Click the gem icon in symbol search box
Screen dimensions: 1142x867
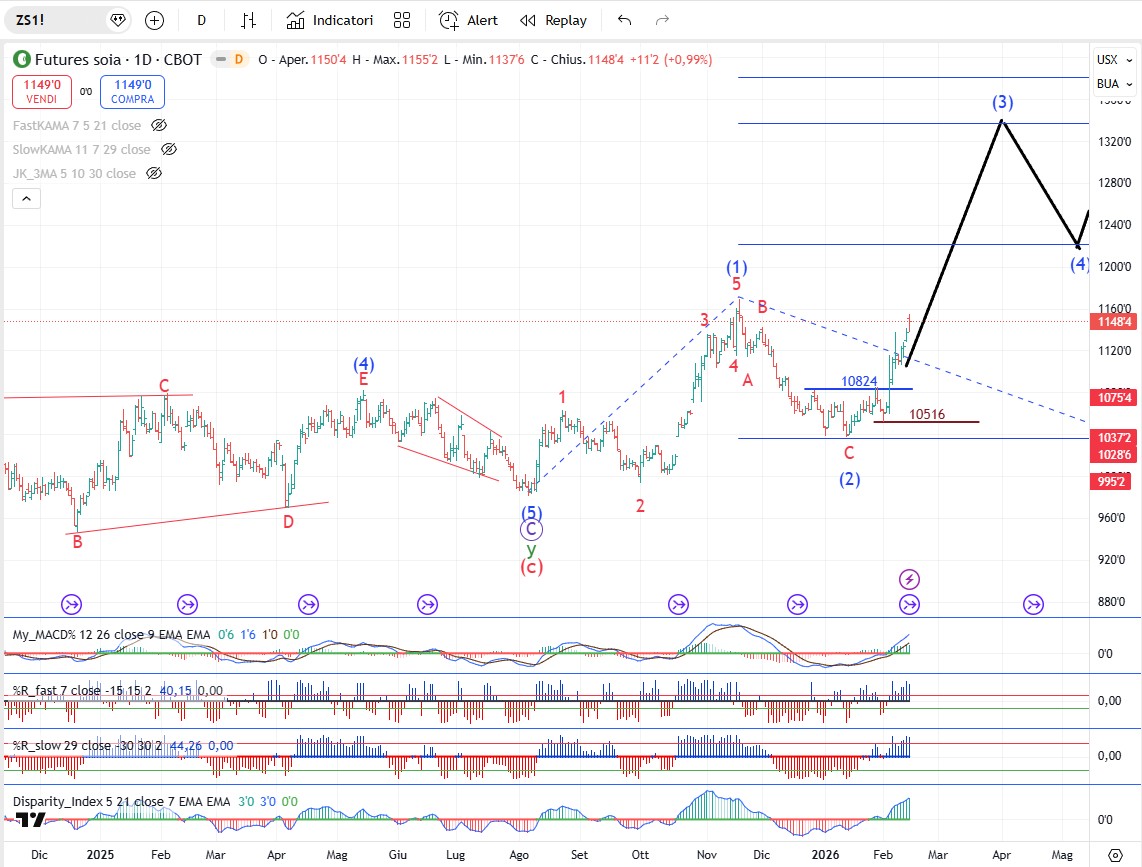117,20
